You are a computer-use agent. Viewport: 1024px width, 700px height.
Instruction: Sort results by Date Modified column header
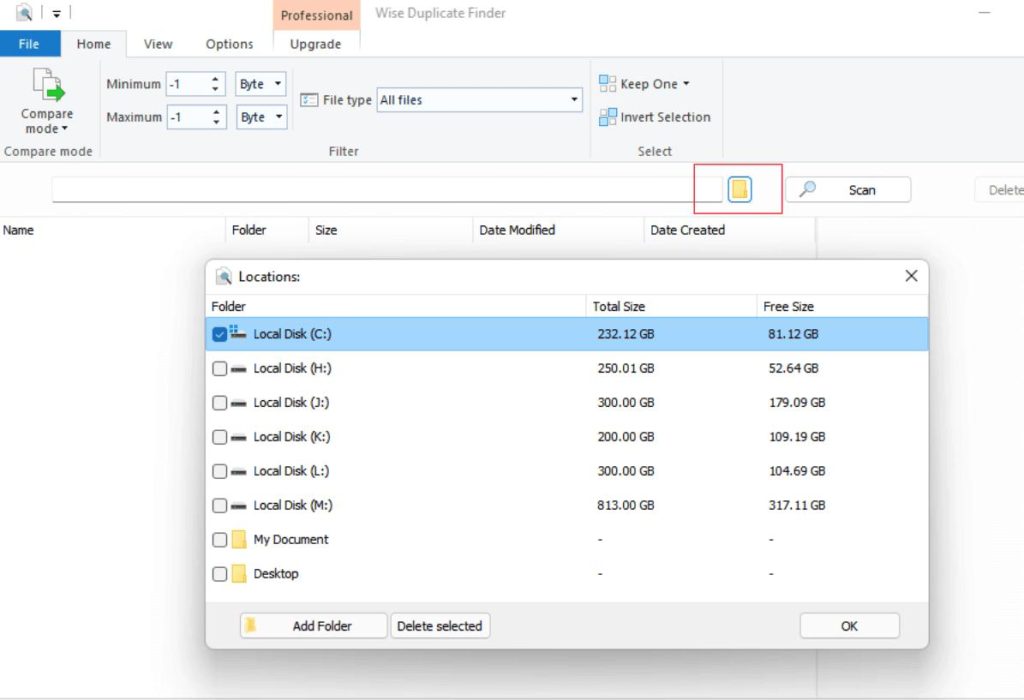click(x=558, y=230)
